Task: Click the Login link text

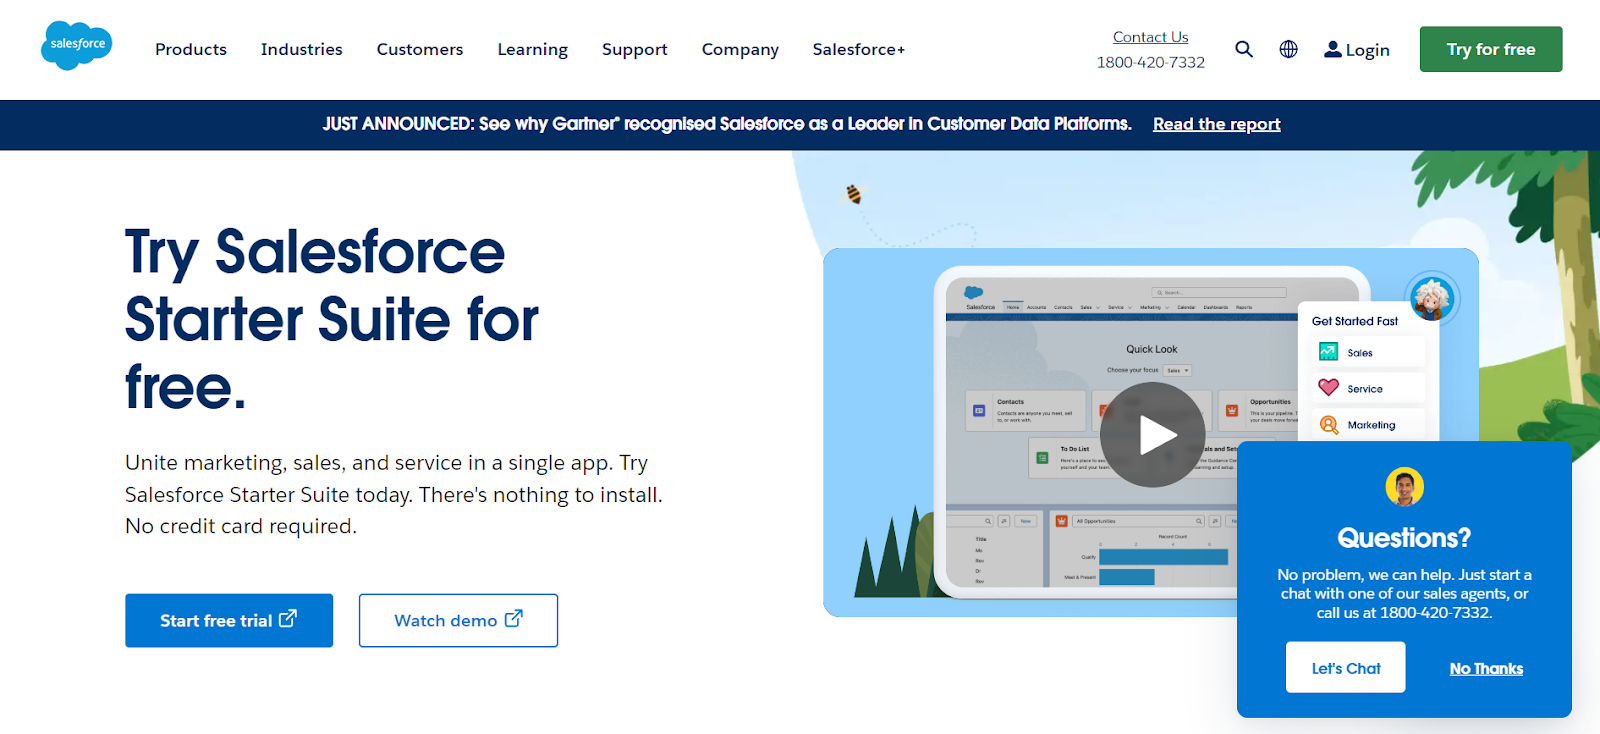Action: coord(1368,50)
